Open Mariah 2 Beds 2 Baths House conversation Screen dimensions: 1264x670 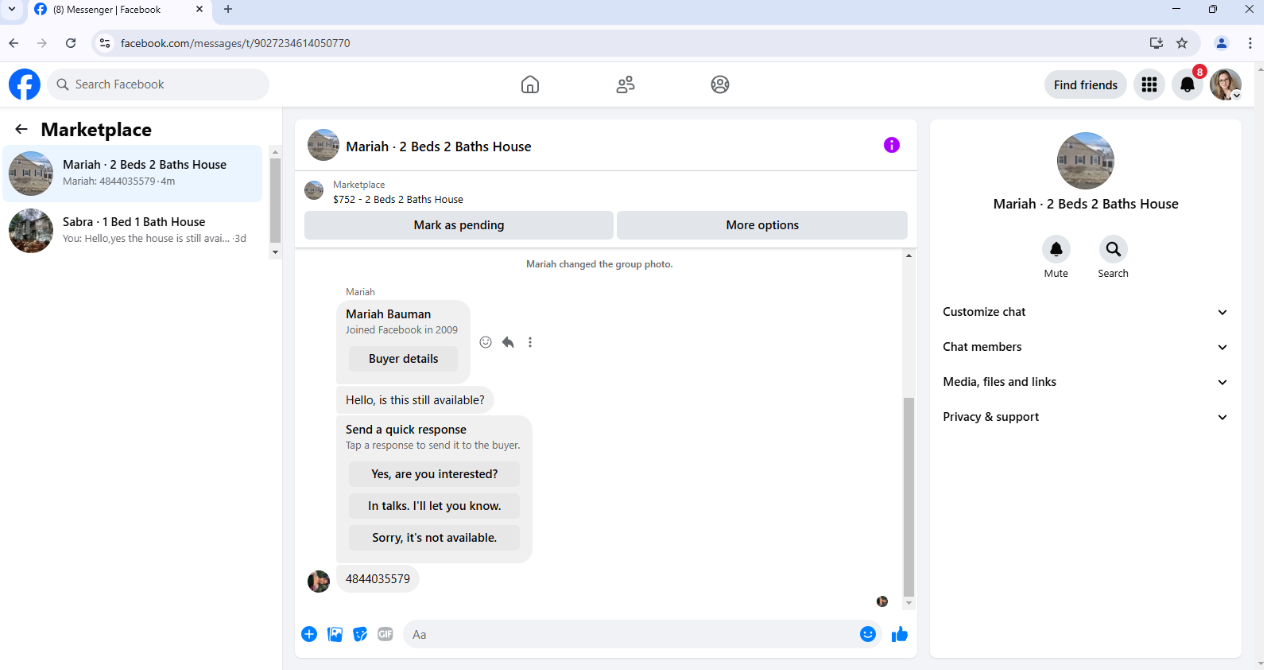(x=132, y=174)
